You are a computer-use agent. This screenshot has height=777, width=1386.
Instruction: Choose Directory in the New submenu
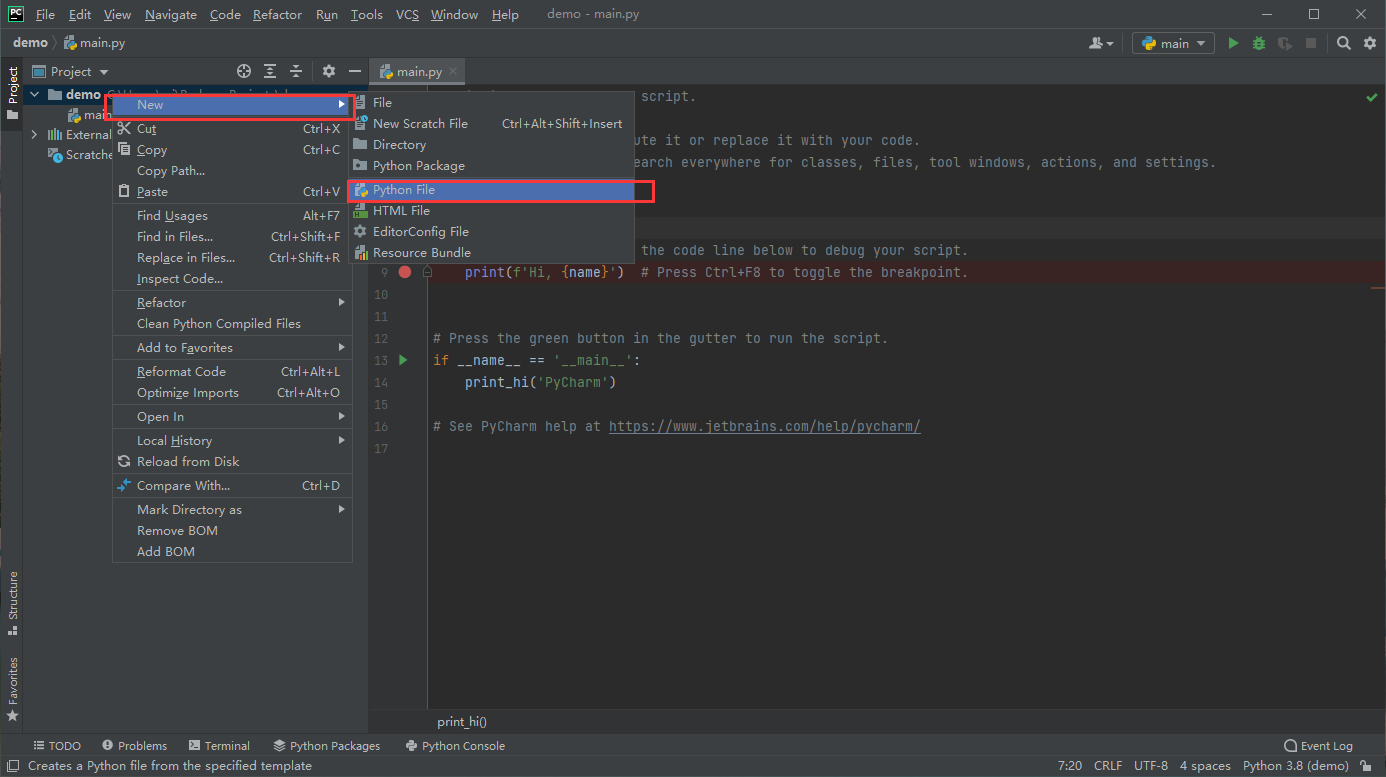point(399,145)
